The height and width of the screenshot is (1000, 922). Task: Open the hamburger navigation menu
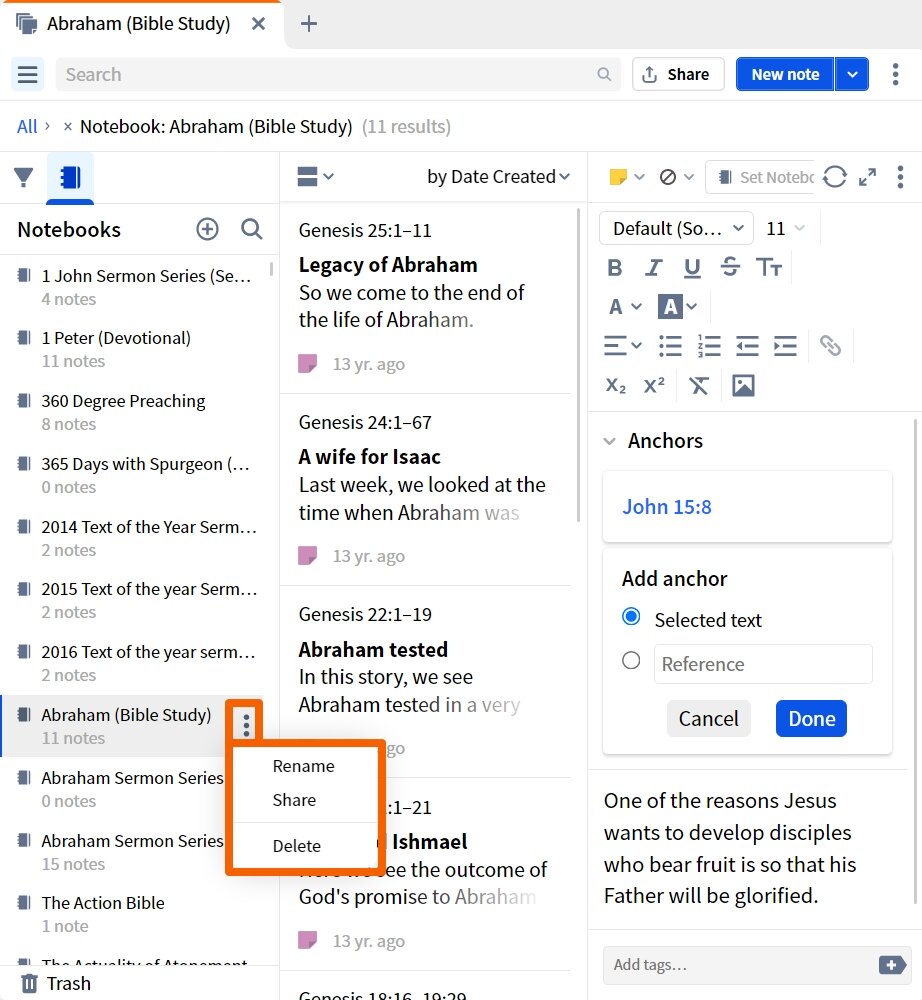[27, 75]
